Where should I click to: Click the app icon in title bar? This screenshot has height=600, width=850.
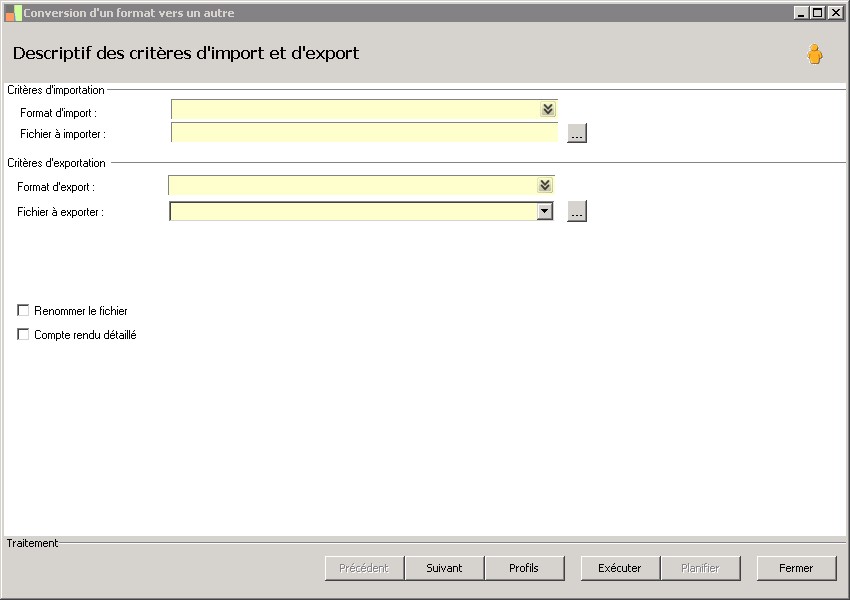click(x=13, y=13)
